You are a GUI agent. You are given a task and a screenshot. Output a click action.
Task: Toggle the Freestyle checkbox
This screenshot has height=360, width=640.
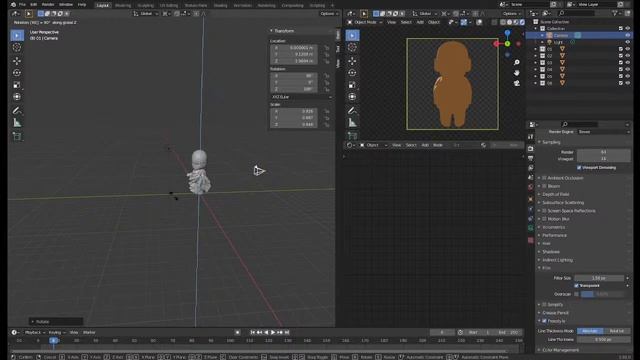544,321
